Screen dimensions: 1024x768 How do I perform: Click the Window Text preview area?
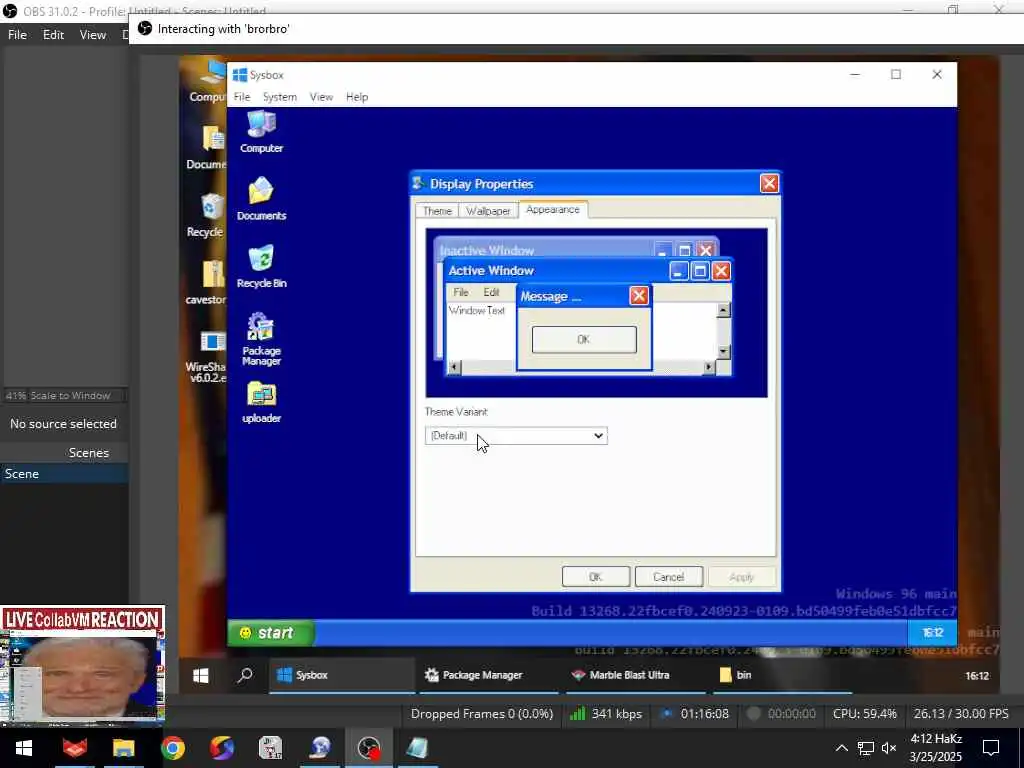[x=477, y=311]
